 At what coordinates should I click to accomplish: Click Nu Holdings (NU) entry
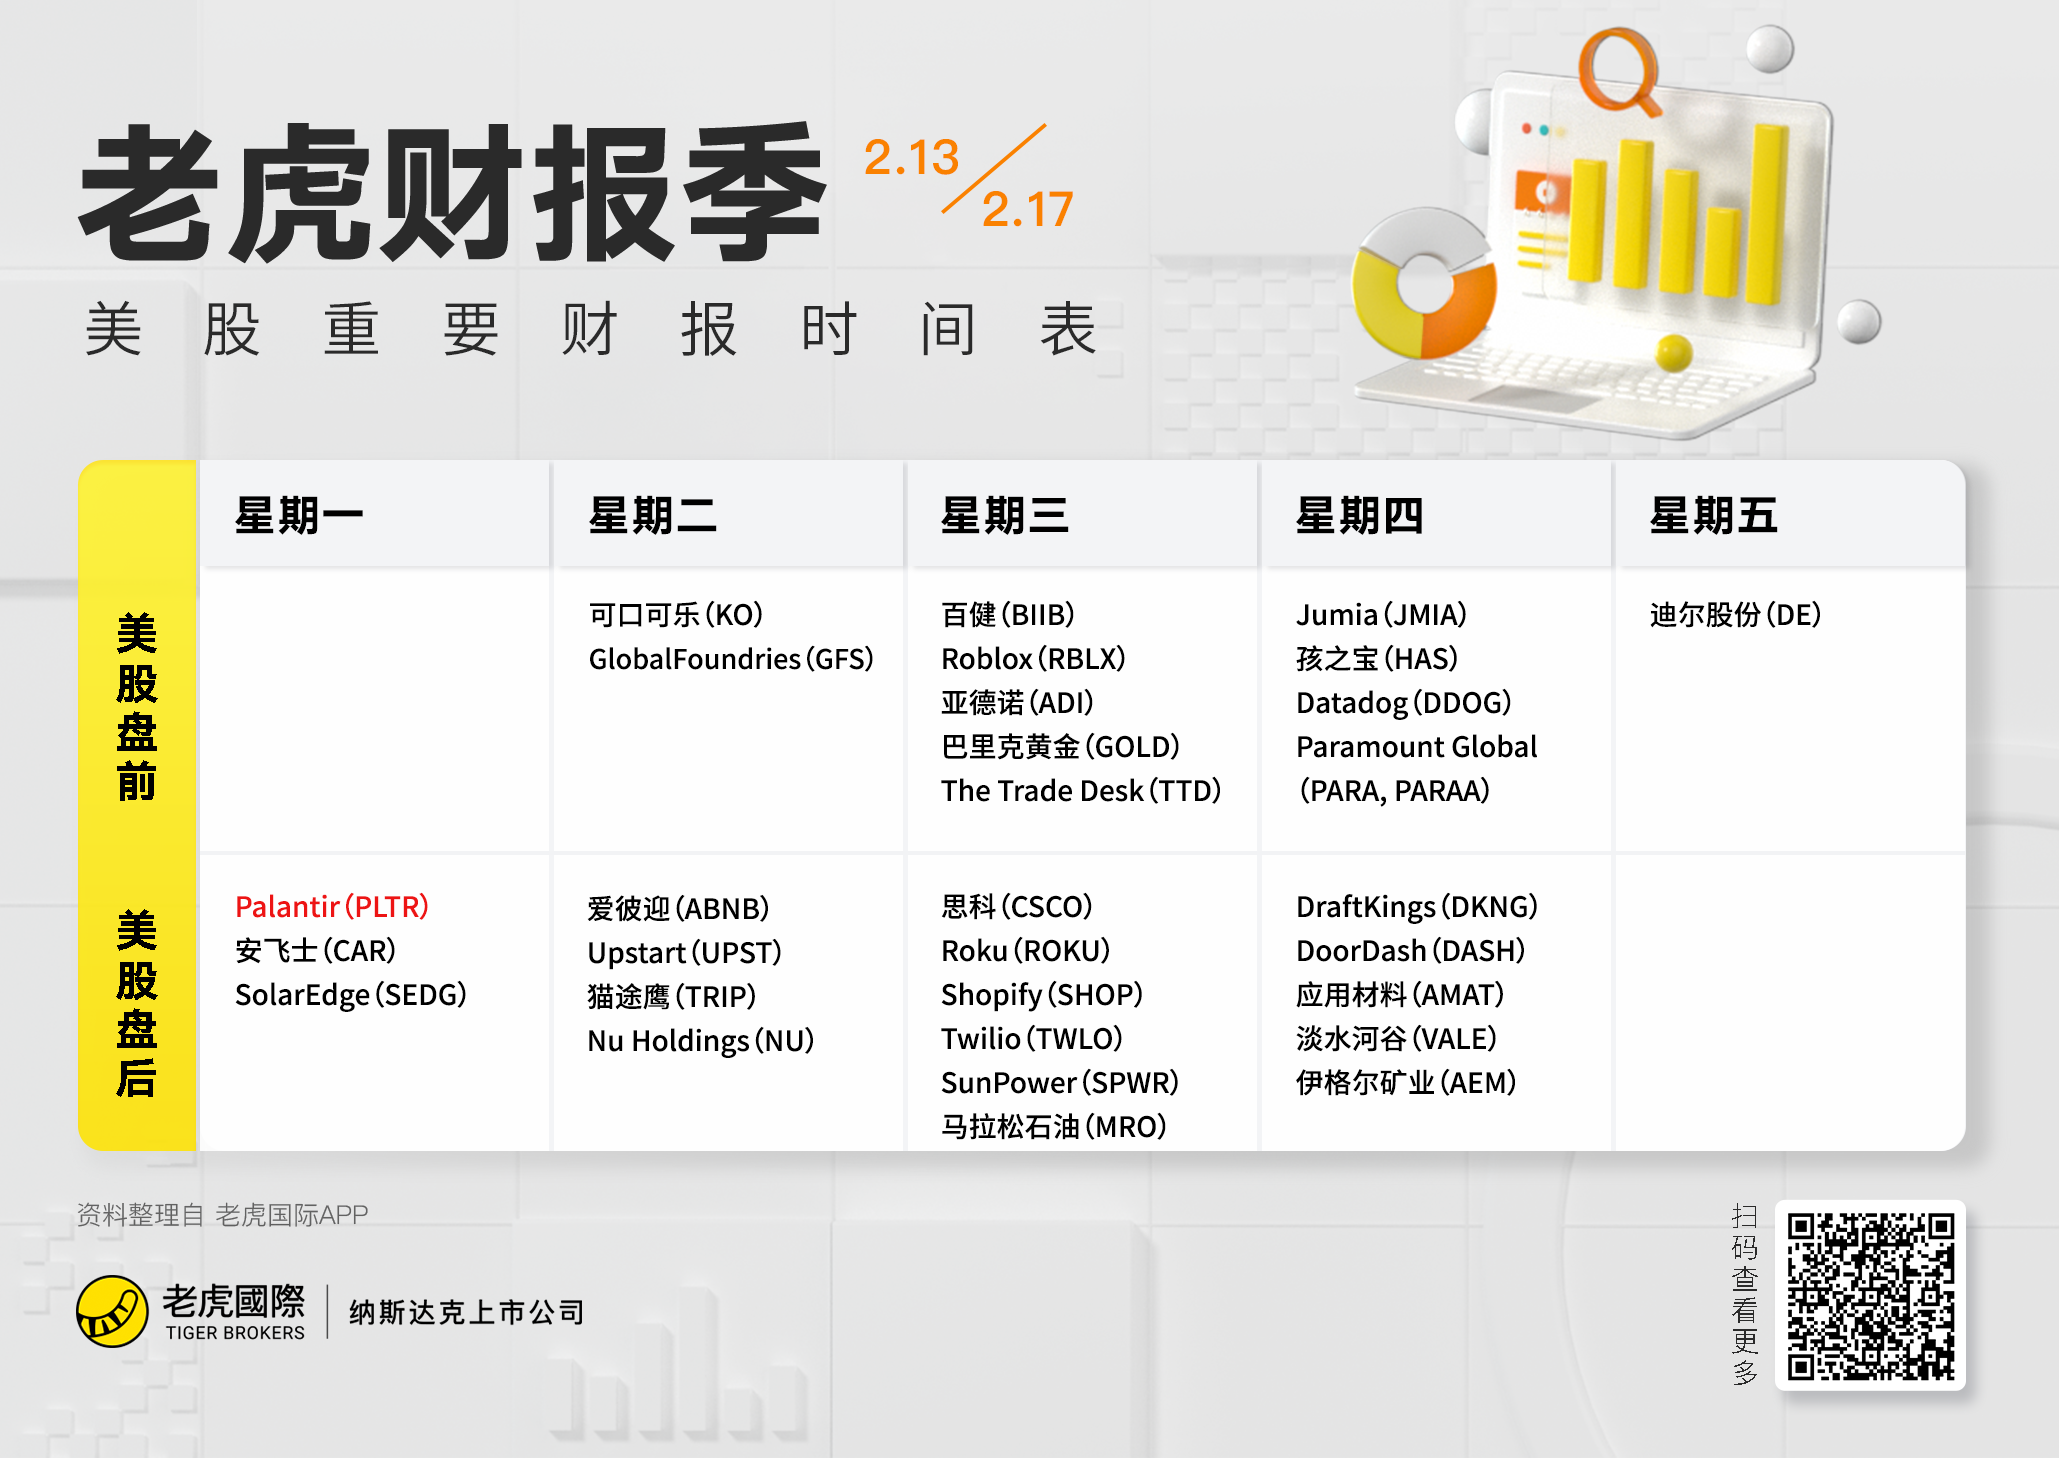point(701,1040)
